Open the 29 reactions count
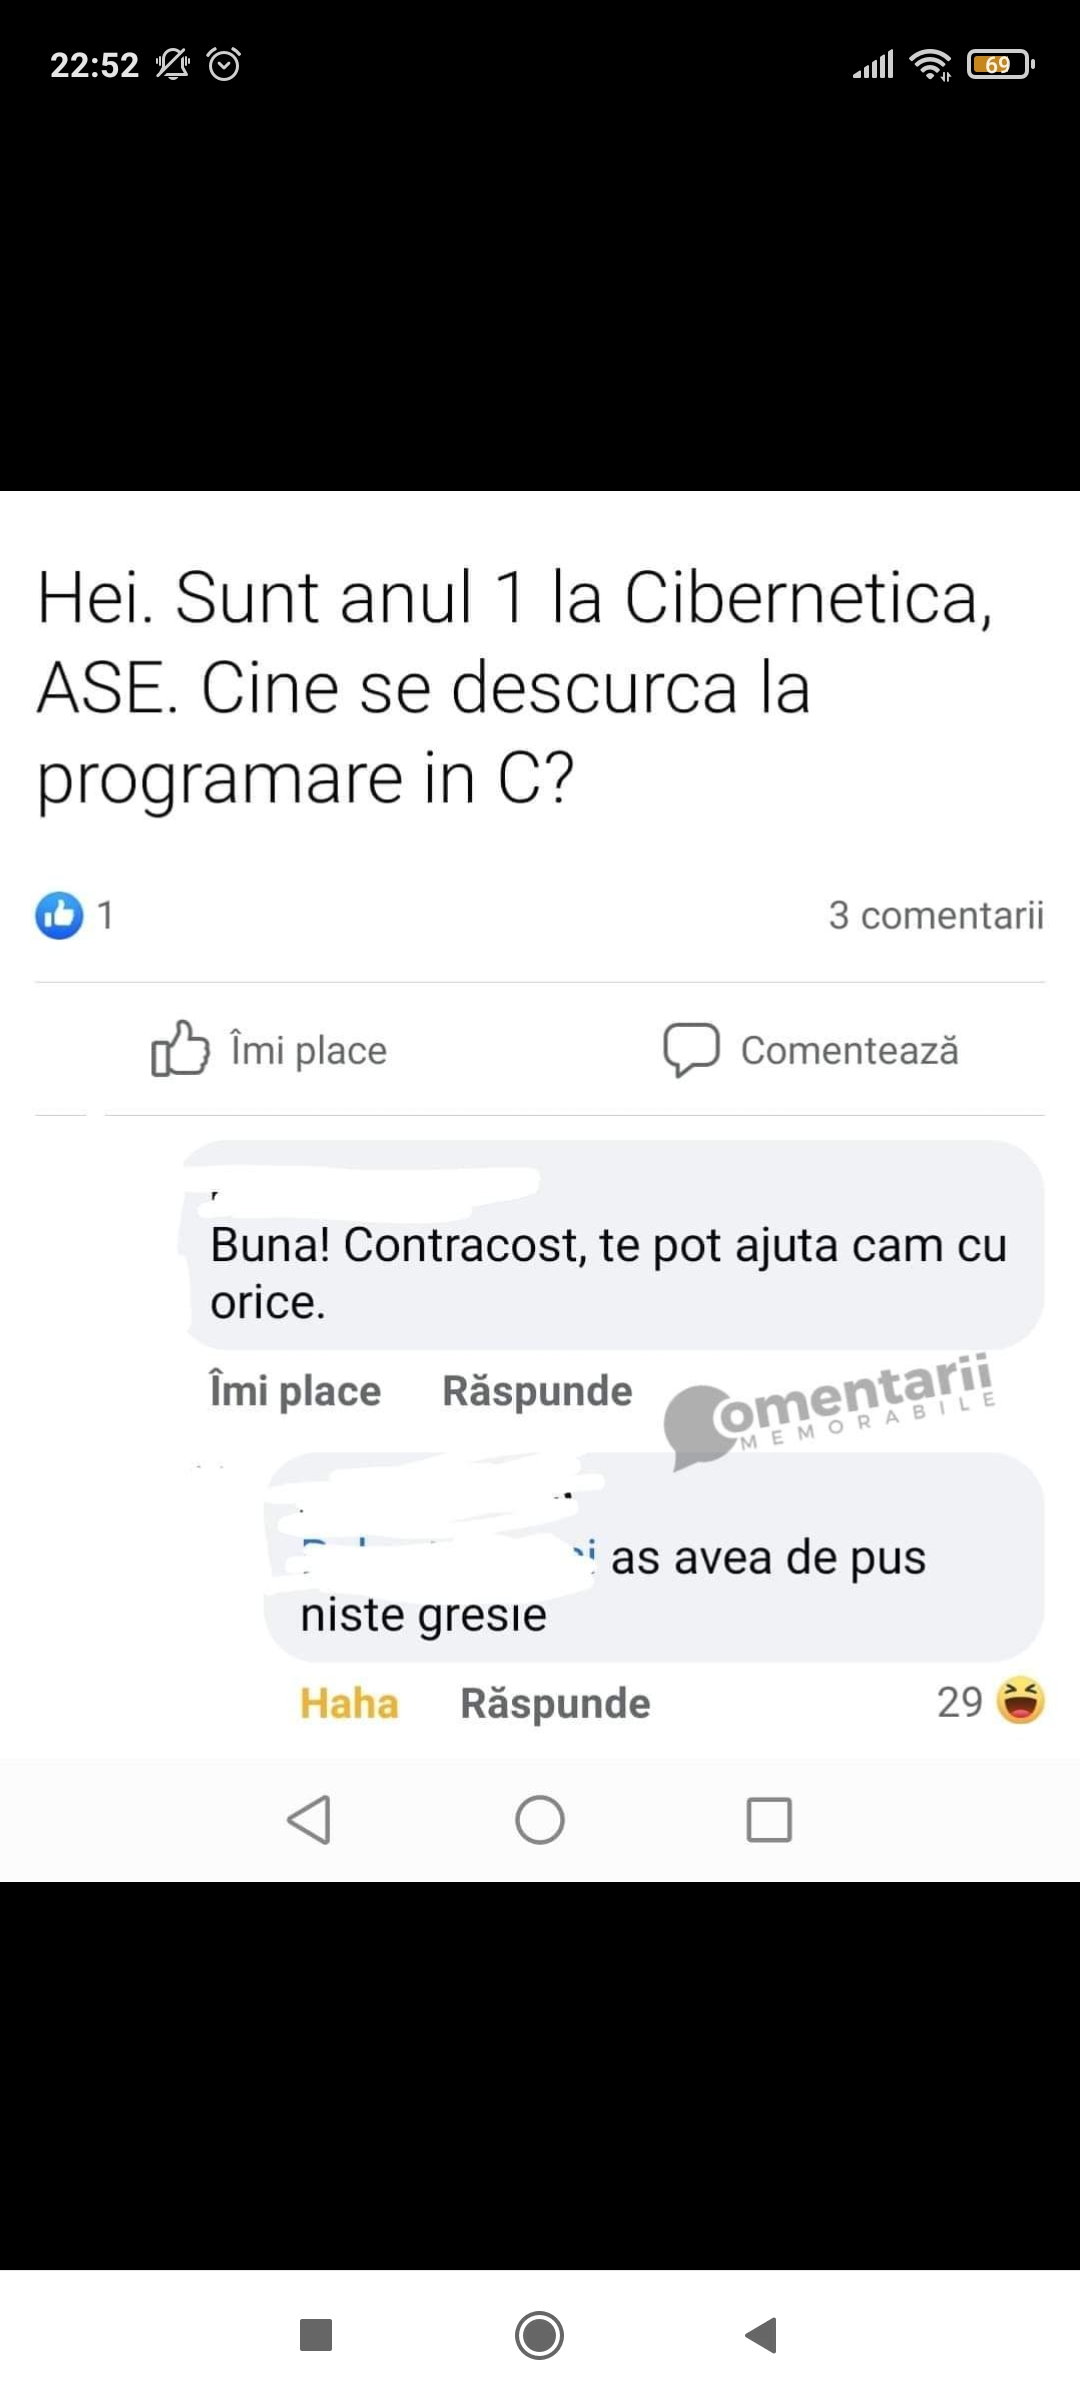The height and width of the screenshot is (2400, 1080). 960,1702
